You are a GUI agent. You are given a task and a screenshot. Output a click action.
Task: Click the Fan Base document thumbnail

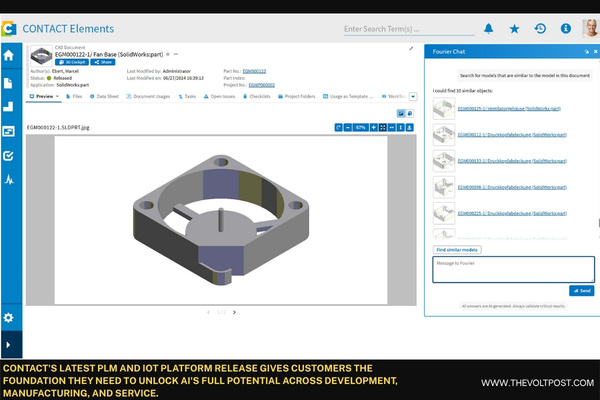pyautogui.click(x=41, y=56)
